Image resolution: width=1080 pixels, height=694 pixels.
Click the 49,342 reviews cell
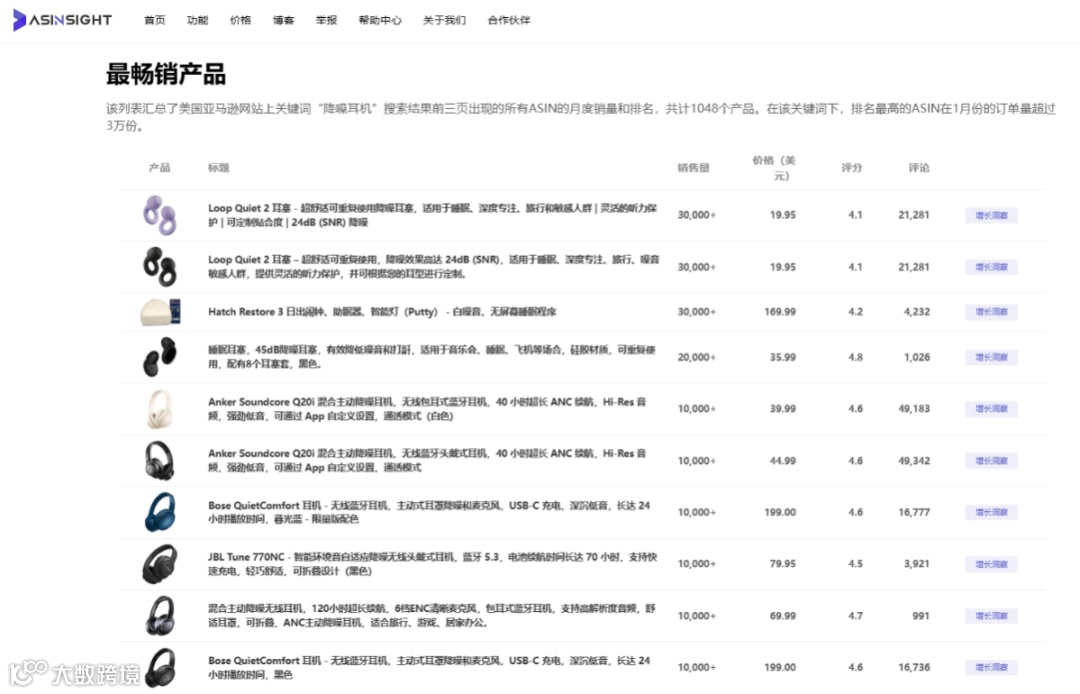pyautogui.click(x=914, y=461)
